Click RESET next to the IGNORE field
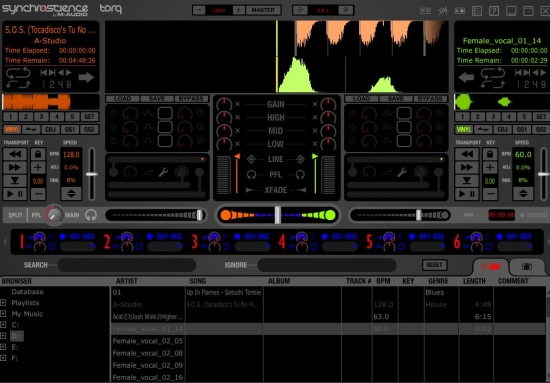The image size is (550, 383). [x=435, y=265]
